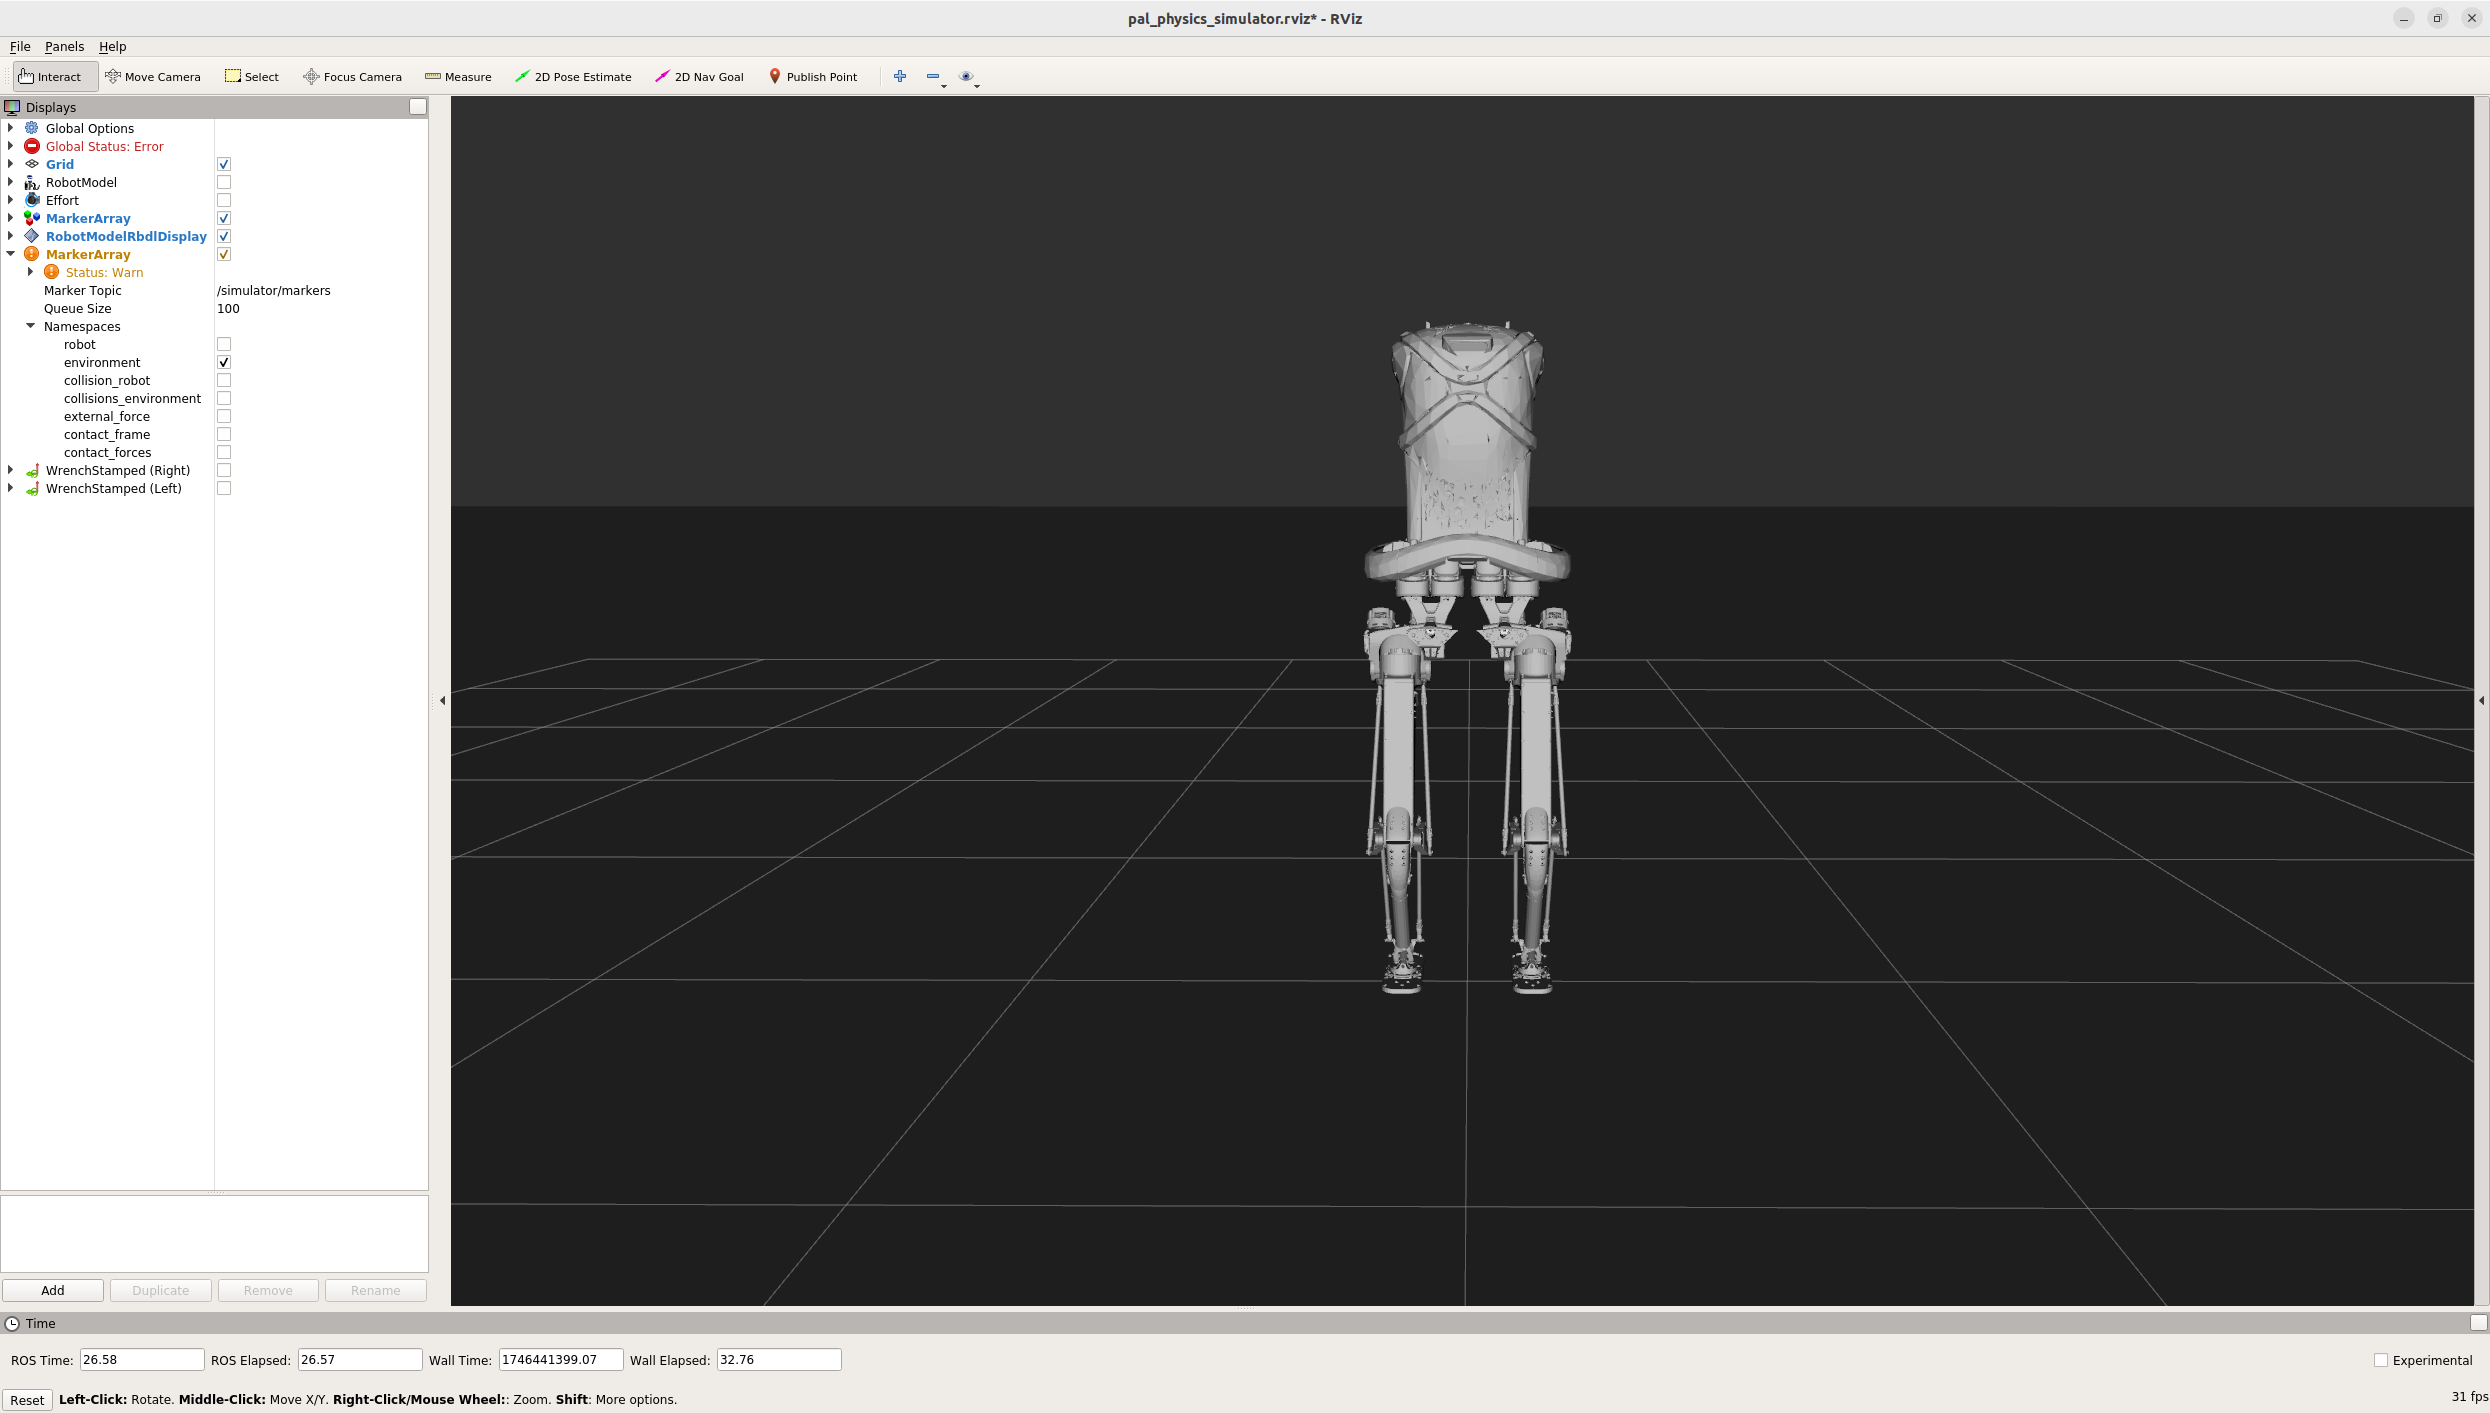This screenshot has height=1413, width=2490.
Task: Toggle the Experimental checkbox in Time panel
Action: (x=2381, y=1360)
